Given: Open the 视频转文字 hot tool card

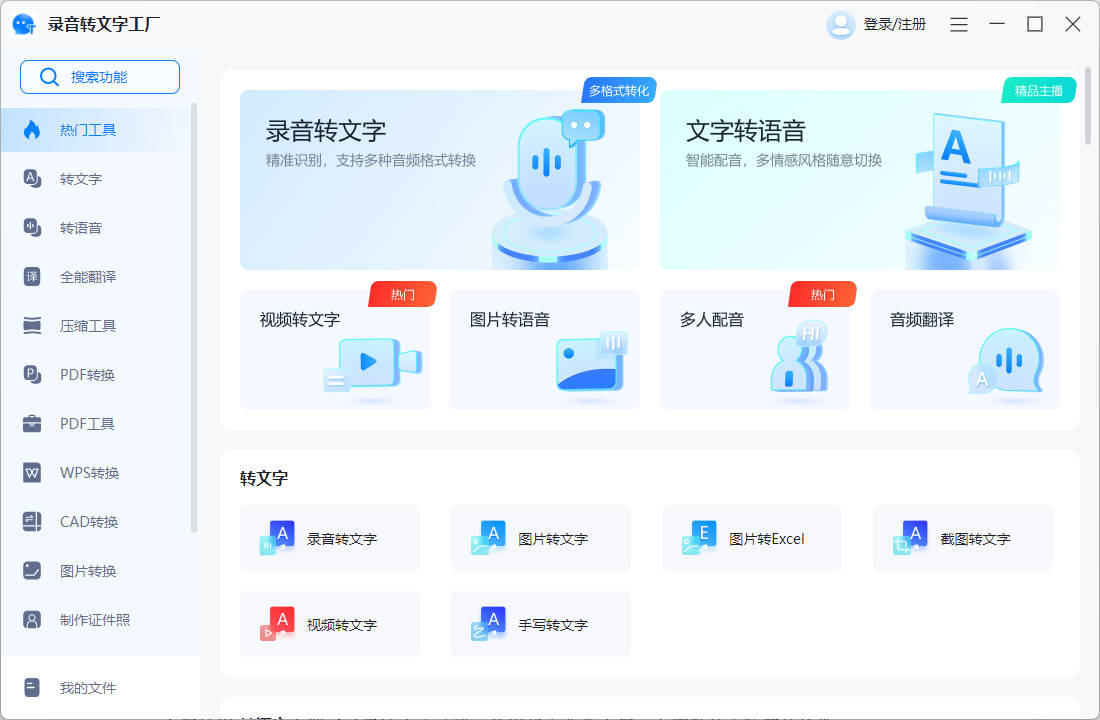Looking at the screenshot, I should coord(335,350).
